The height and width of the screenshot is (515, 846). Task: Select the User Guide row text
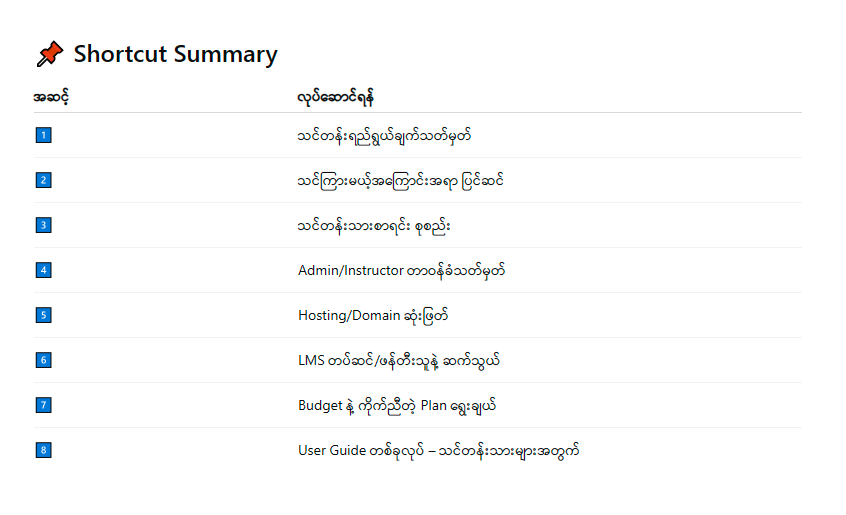coord(439,450)
